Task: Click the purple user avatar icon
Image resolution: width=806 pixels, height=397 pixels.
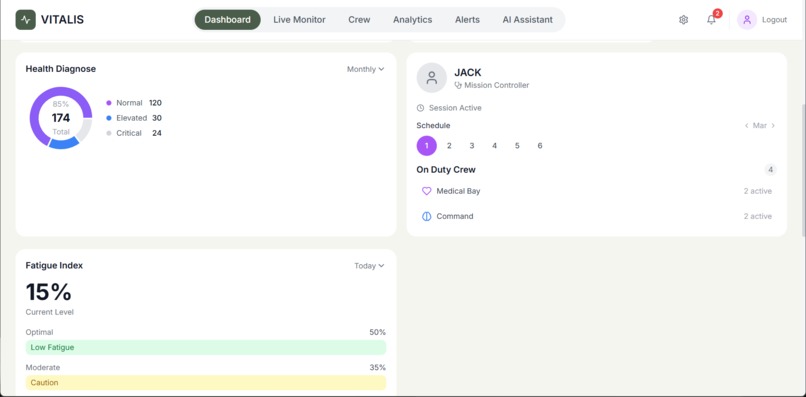Action: tap(747, 20)
